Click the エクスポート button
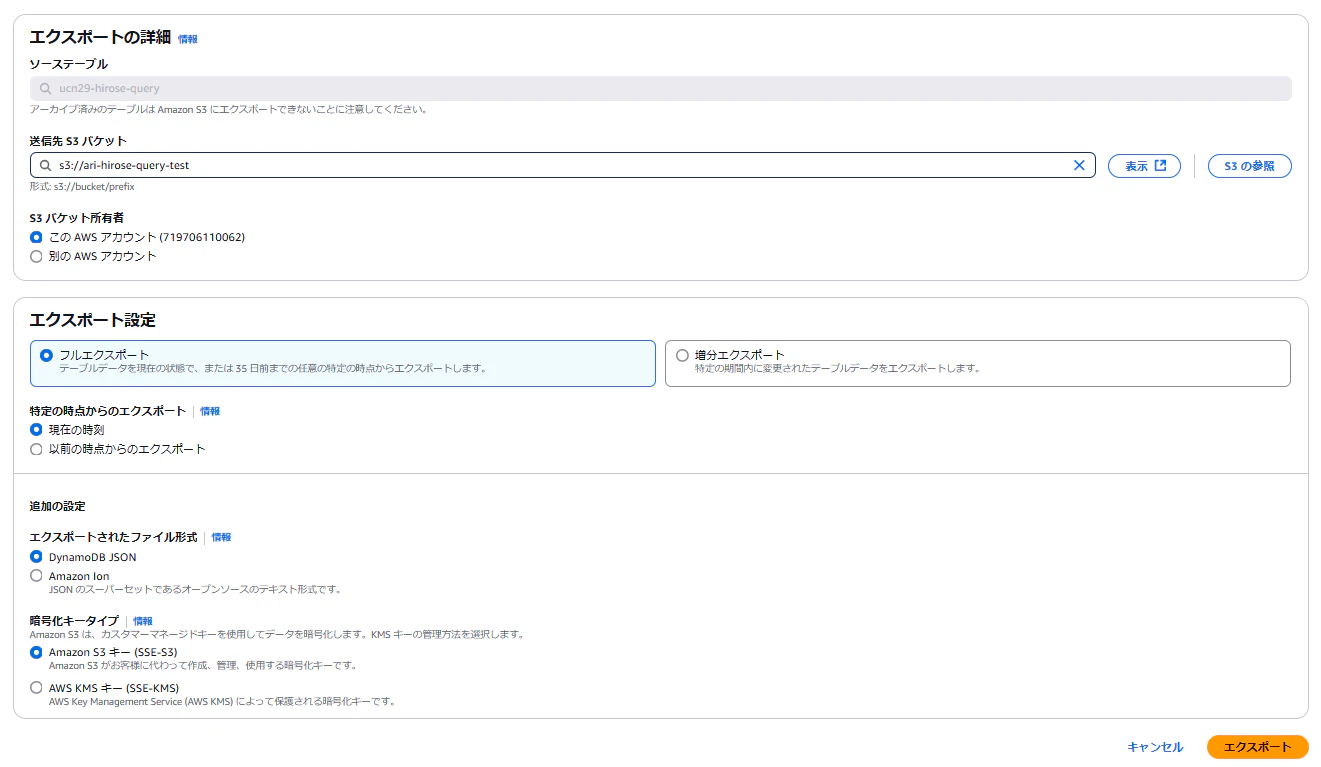Screen dimensions: 1321x767 tap(1257, 747)
